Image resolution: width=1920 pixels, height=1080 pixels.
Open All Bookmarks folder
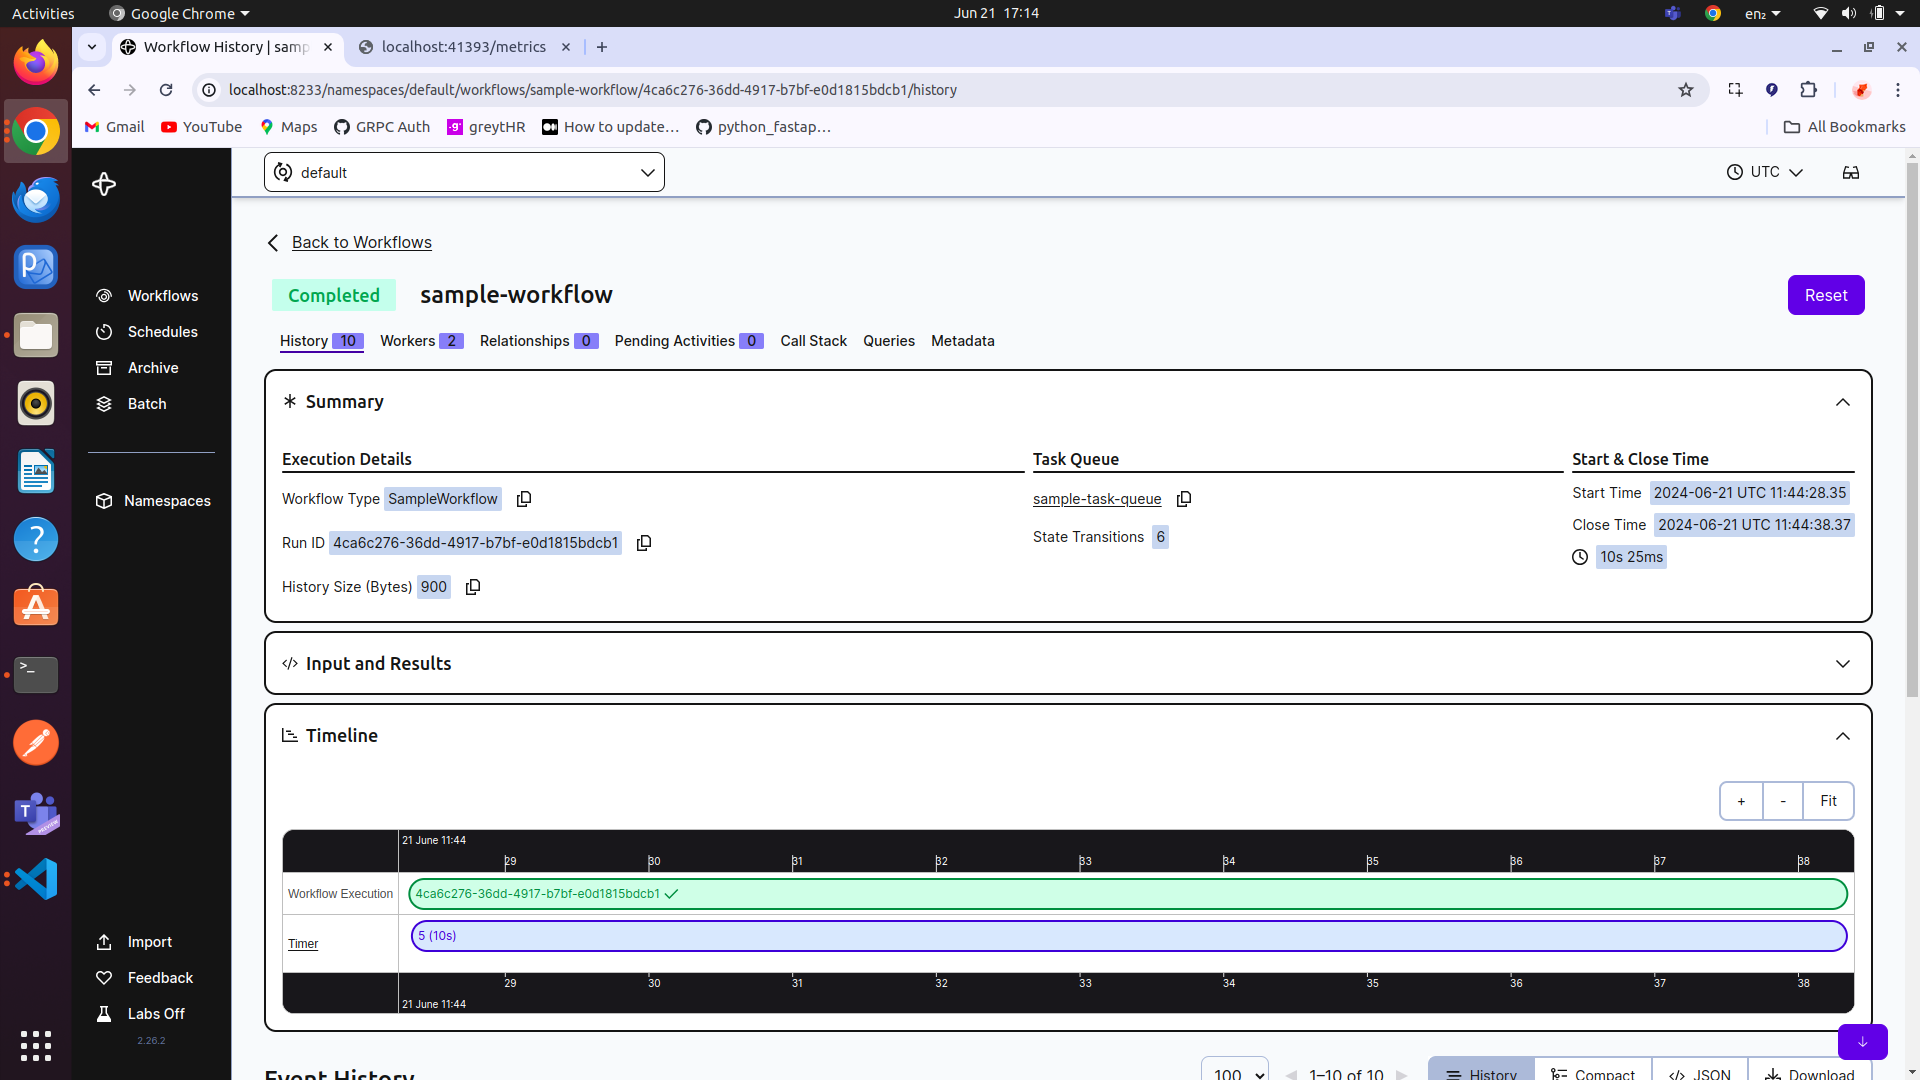tap(1845, 127)
